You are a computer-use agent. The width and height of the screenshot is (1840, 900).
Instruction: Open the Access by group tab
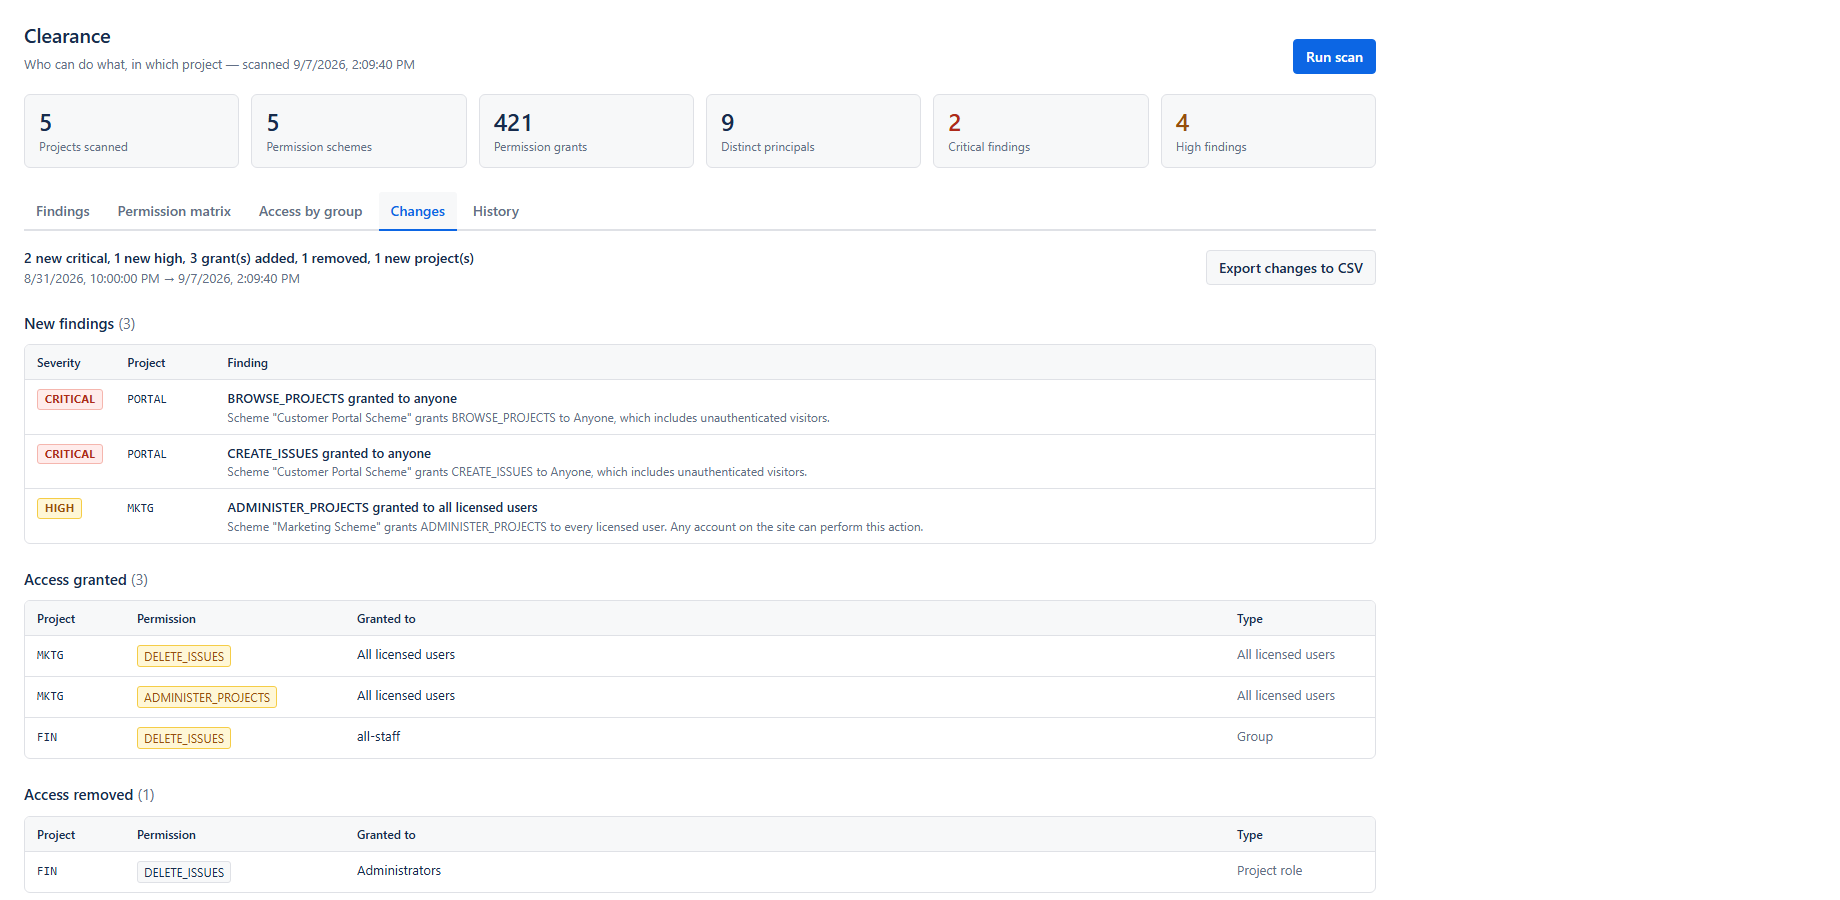310,211
